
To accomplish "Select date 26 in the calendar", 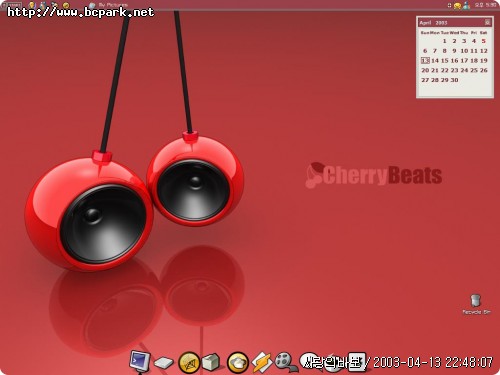I will point(484,70).
